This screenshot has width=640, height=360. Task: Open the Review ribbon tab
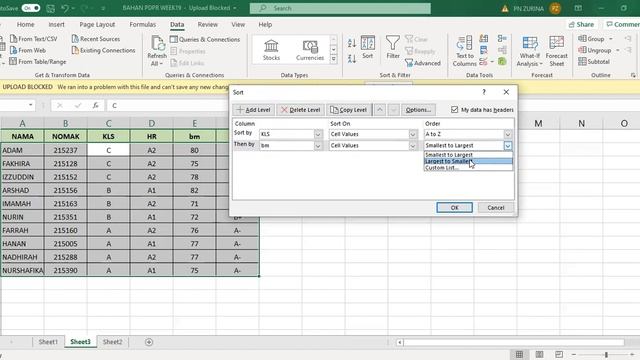tap(208, 24)
